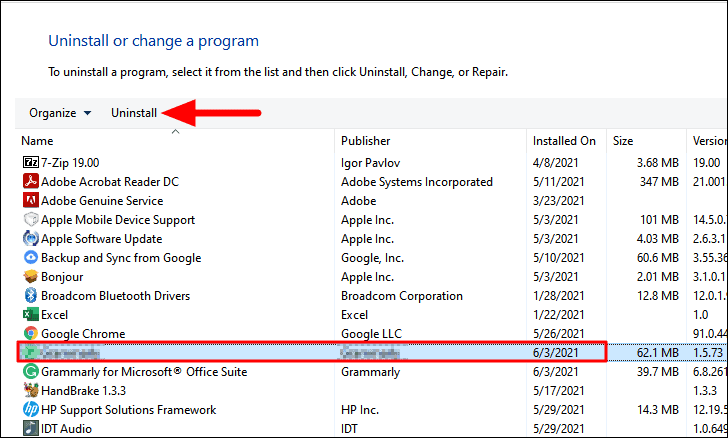Select the Google Chrome program name

coord(83,334)
